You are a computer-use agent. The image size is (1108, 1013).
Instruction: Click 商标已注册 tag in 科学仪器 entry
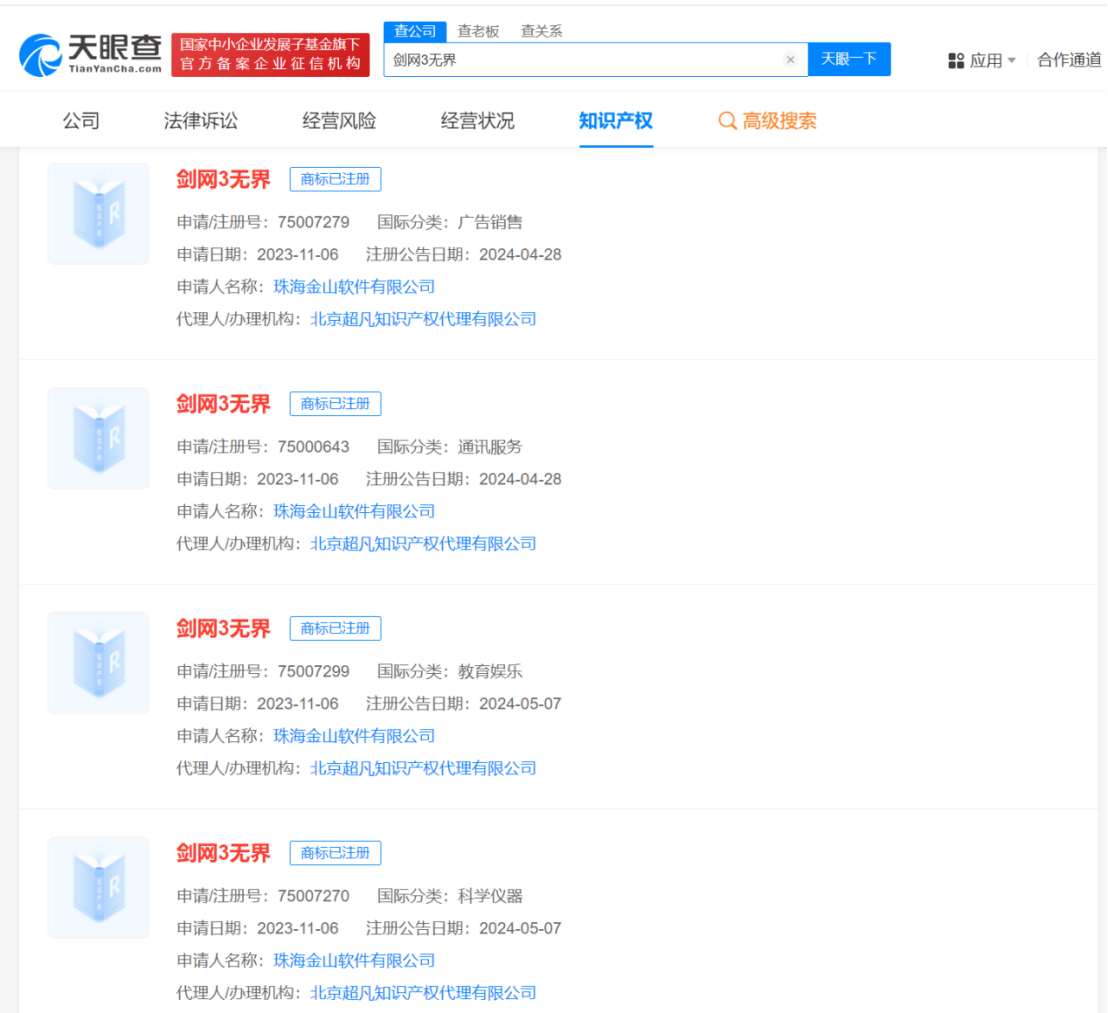[336, 853]
